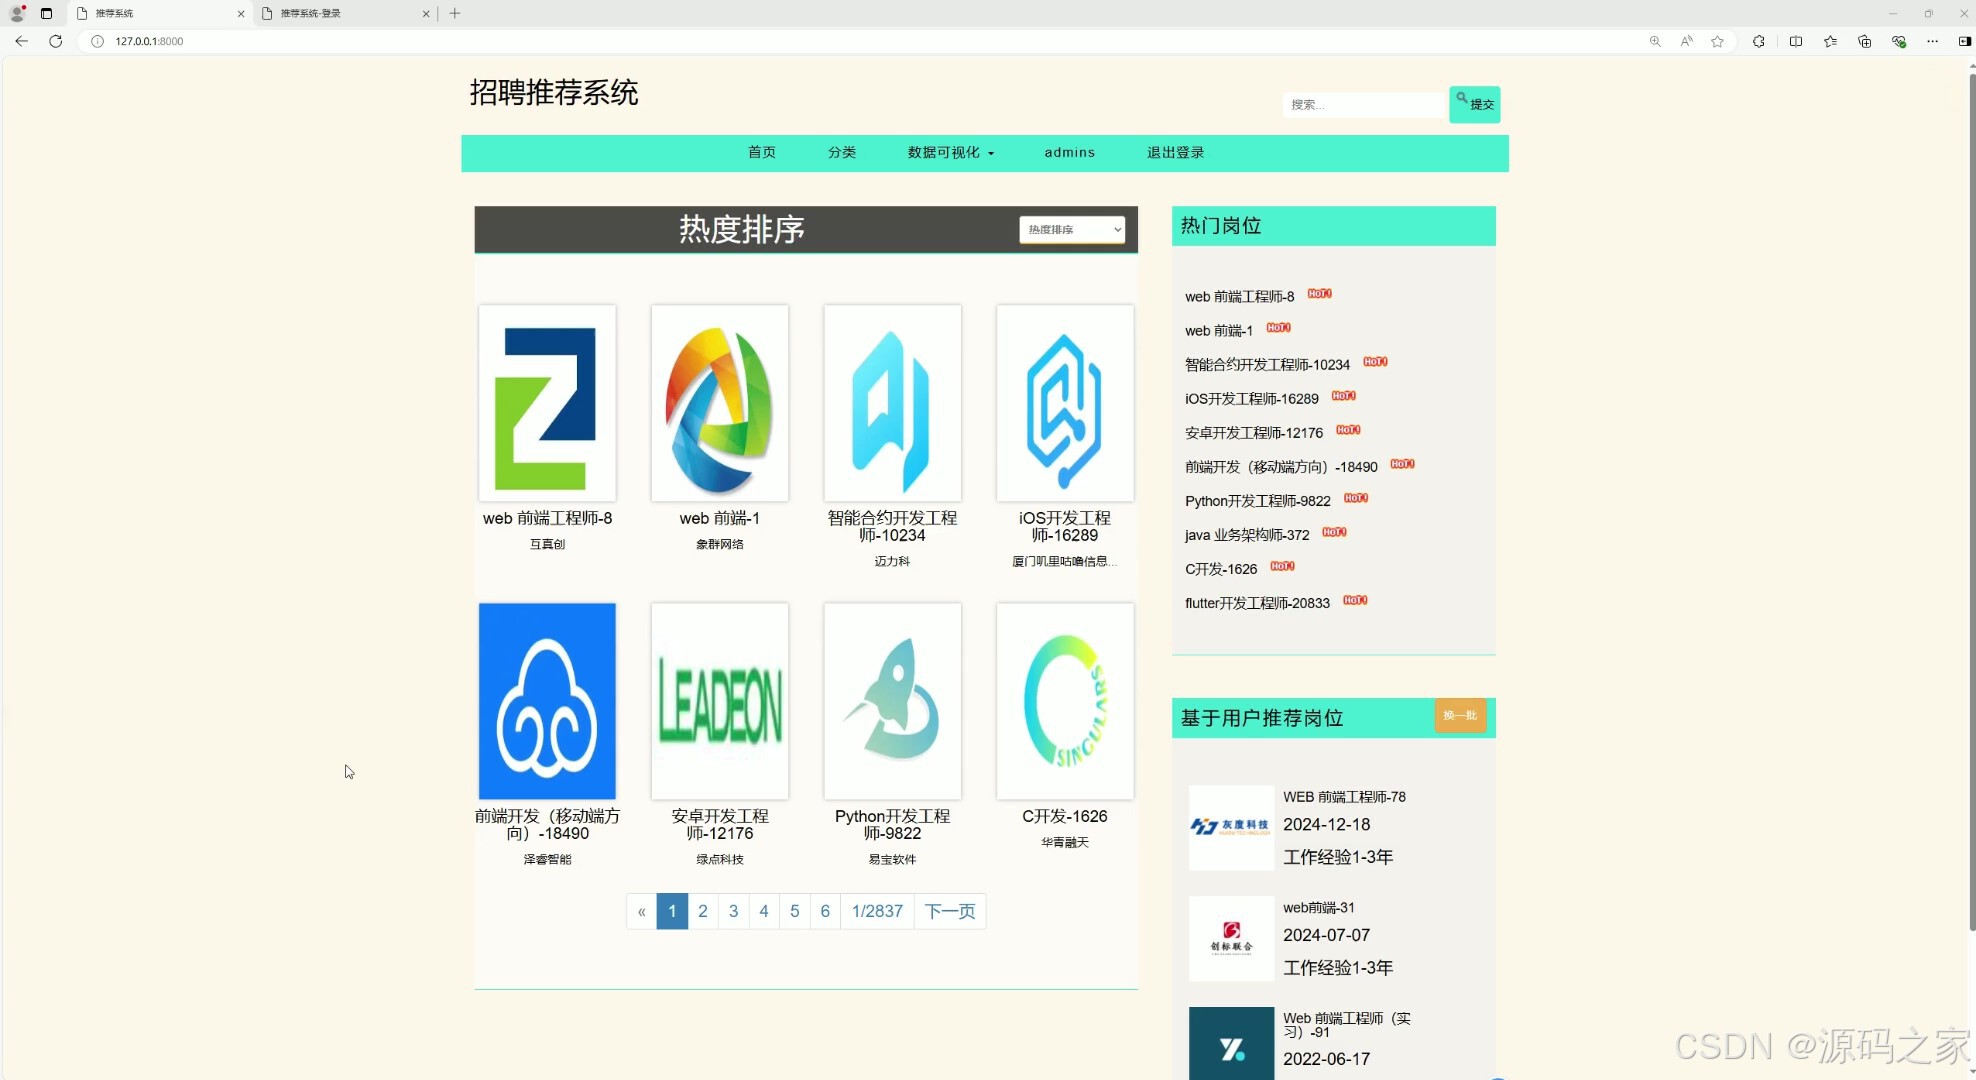Open the 热度排序 sort dropdown
1976x1080 pixels.
[x=1072, y=229]
